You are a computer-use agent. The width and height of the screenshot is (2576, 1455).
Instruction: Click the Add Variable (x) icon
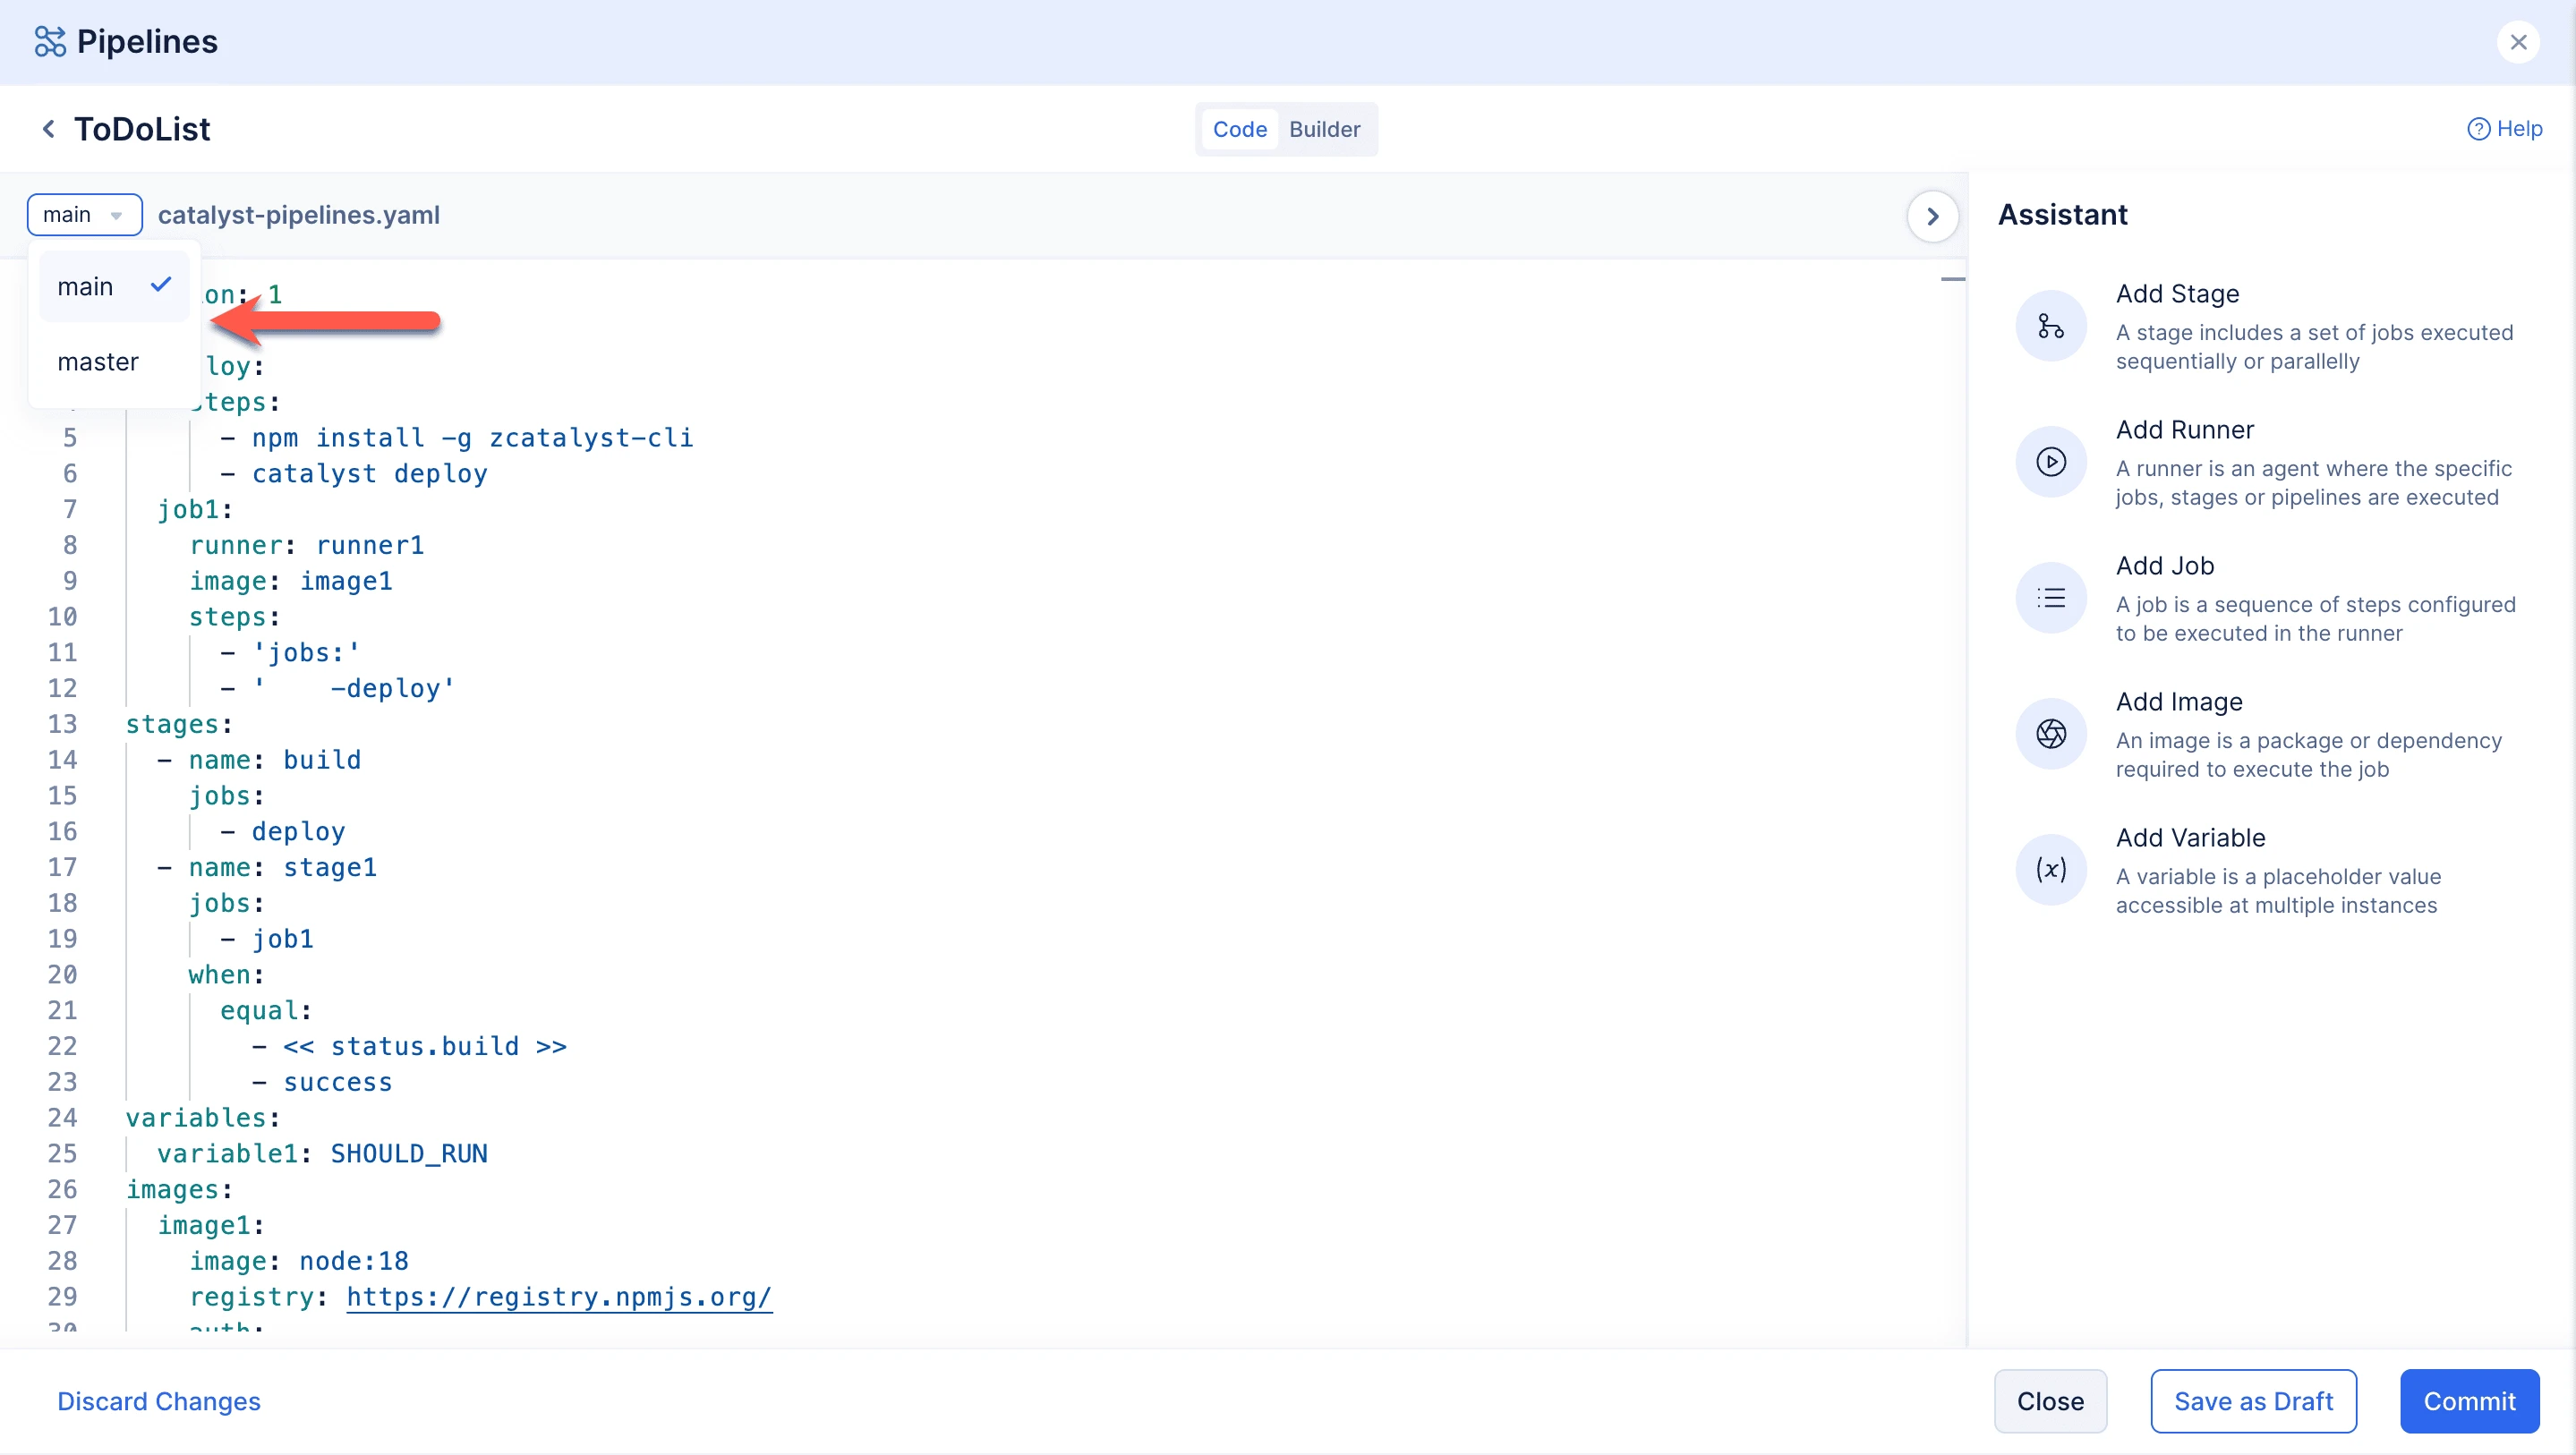coord(2050,870)
